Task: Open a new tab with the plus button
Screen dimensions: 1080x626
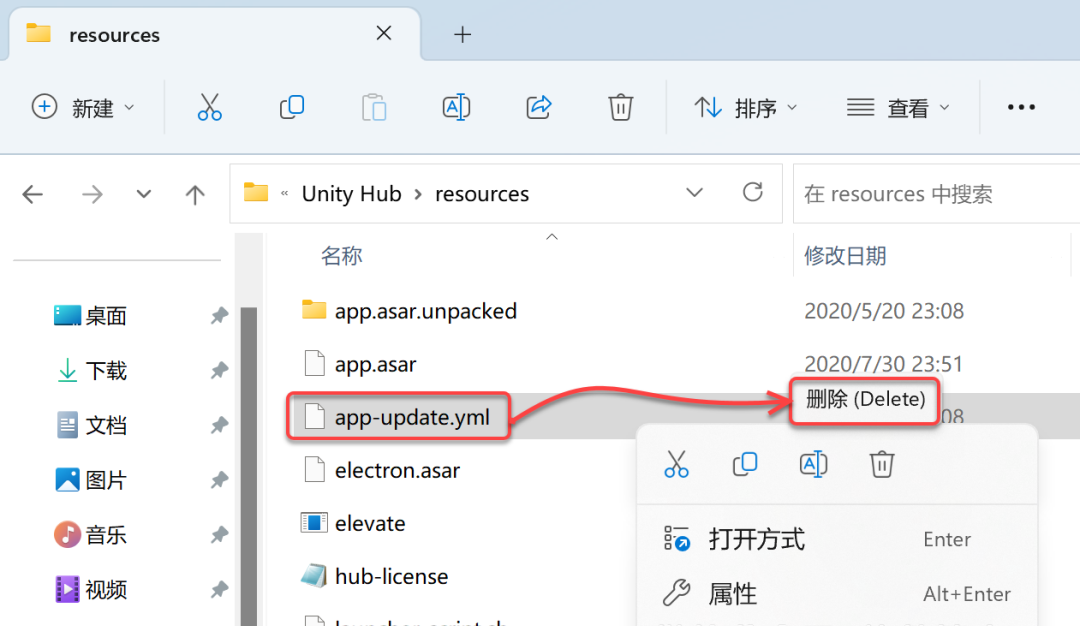Action: tap(462, 34)
